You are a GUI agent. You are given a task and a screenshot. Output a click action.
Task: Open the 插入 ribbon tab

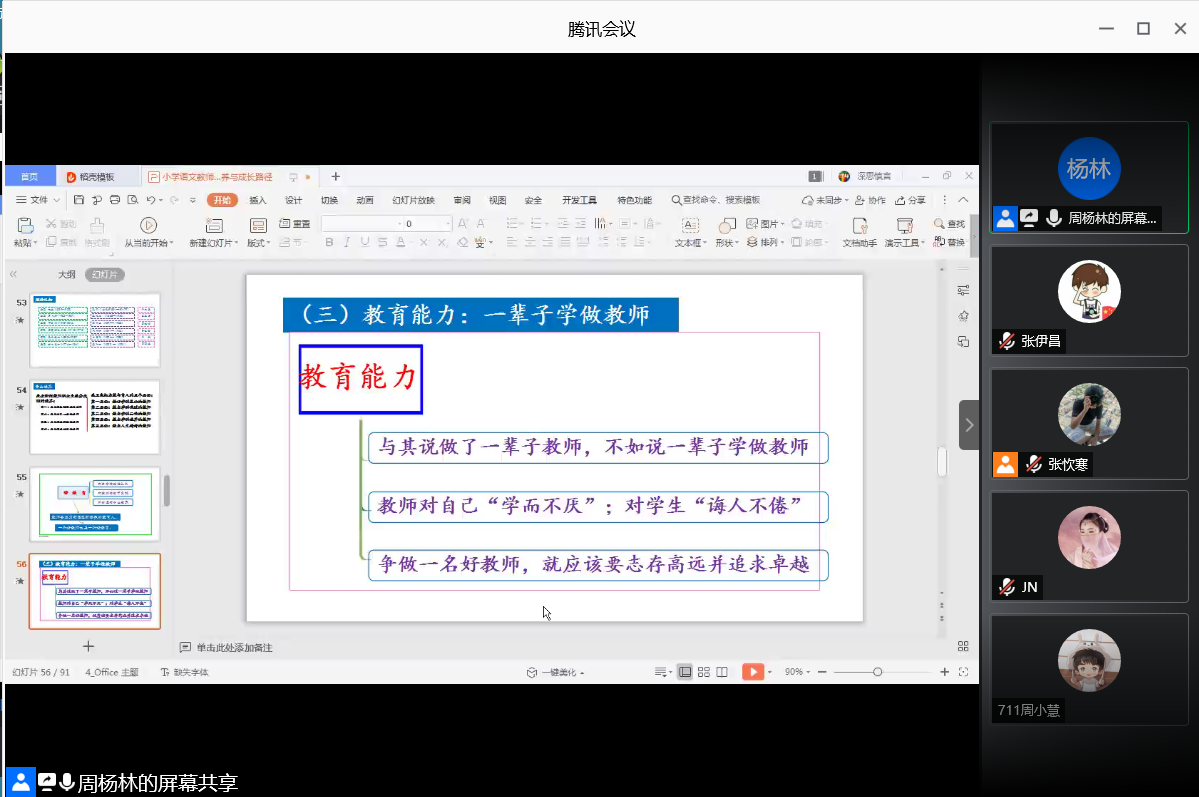258,200
